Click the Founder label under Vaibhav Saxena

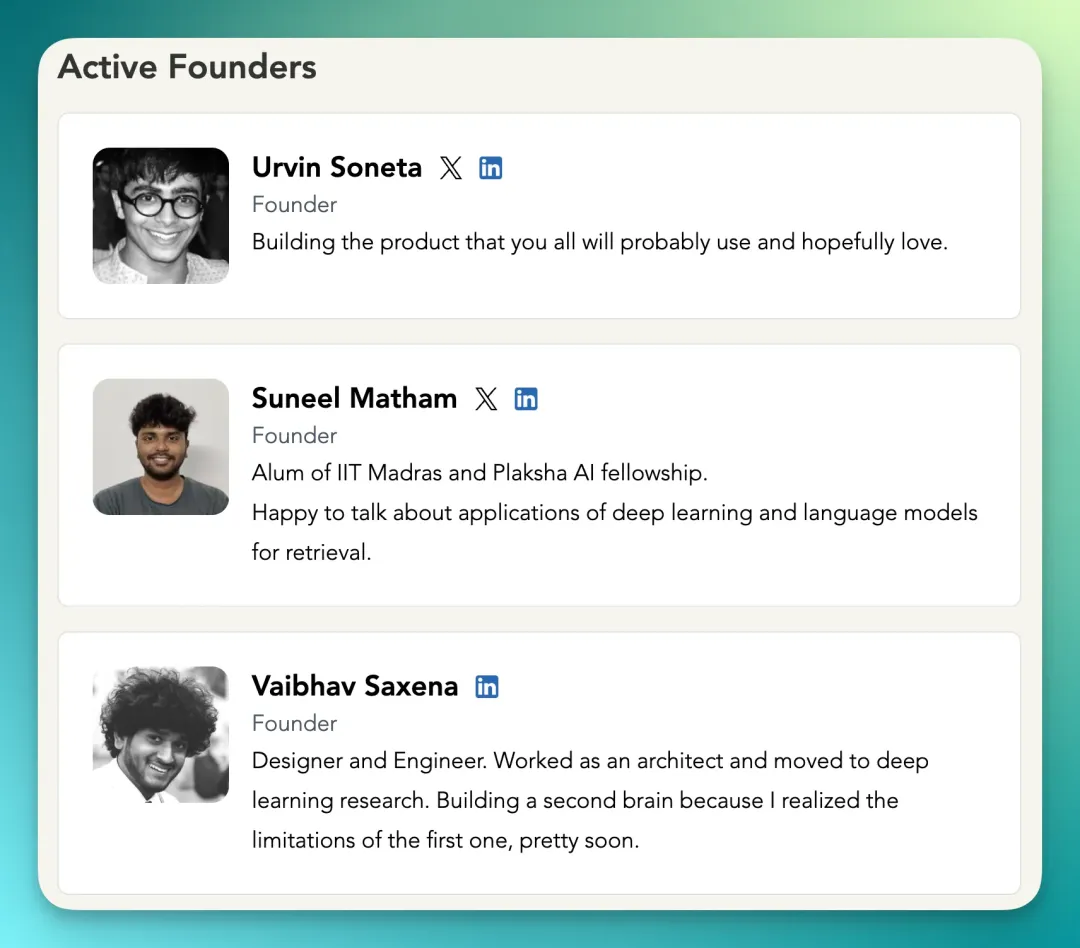tap(294, 724)
